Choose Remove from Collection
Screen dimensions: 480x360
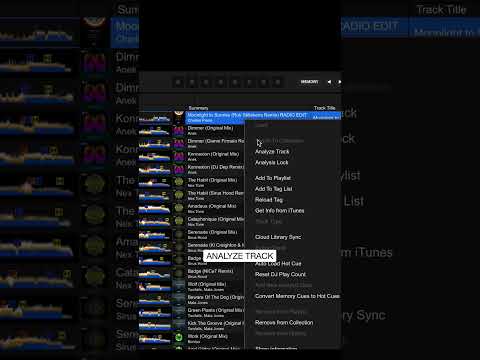pos(284,323)
